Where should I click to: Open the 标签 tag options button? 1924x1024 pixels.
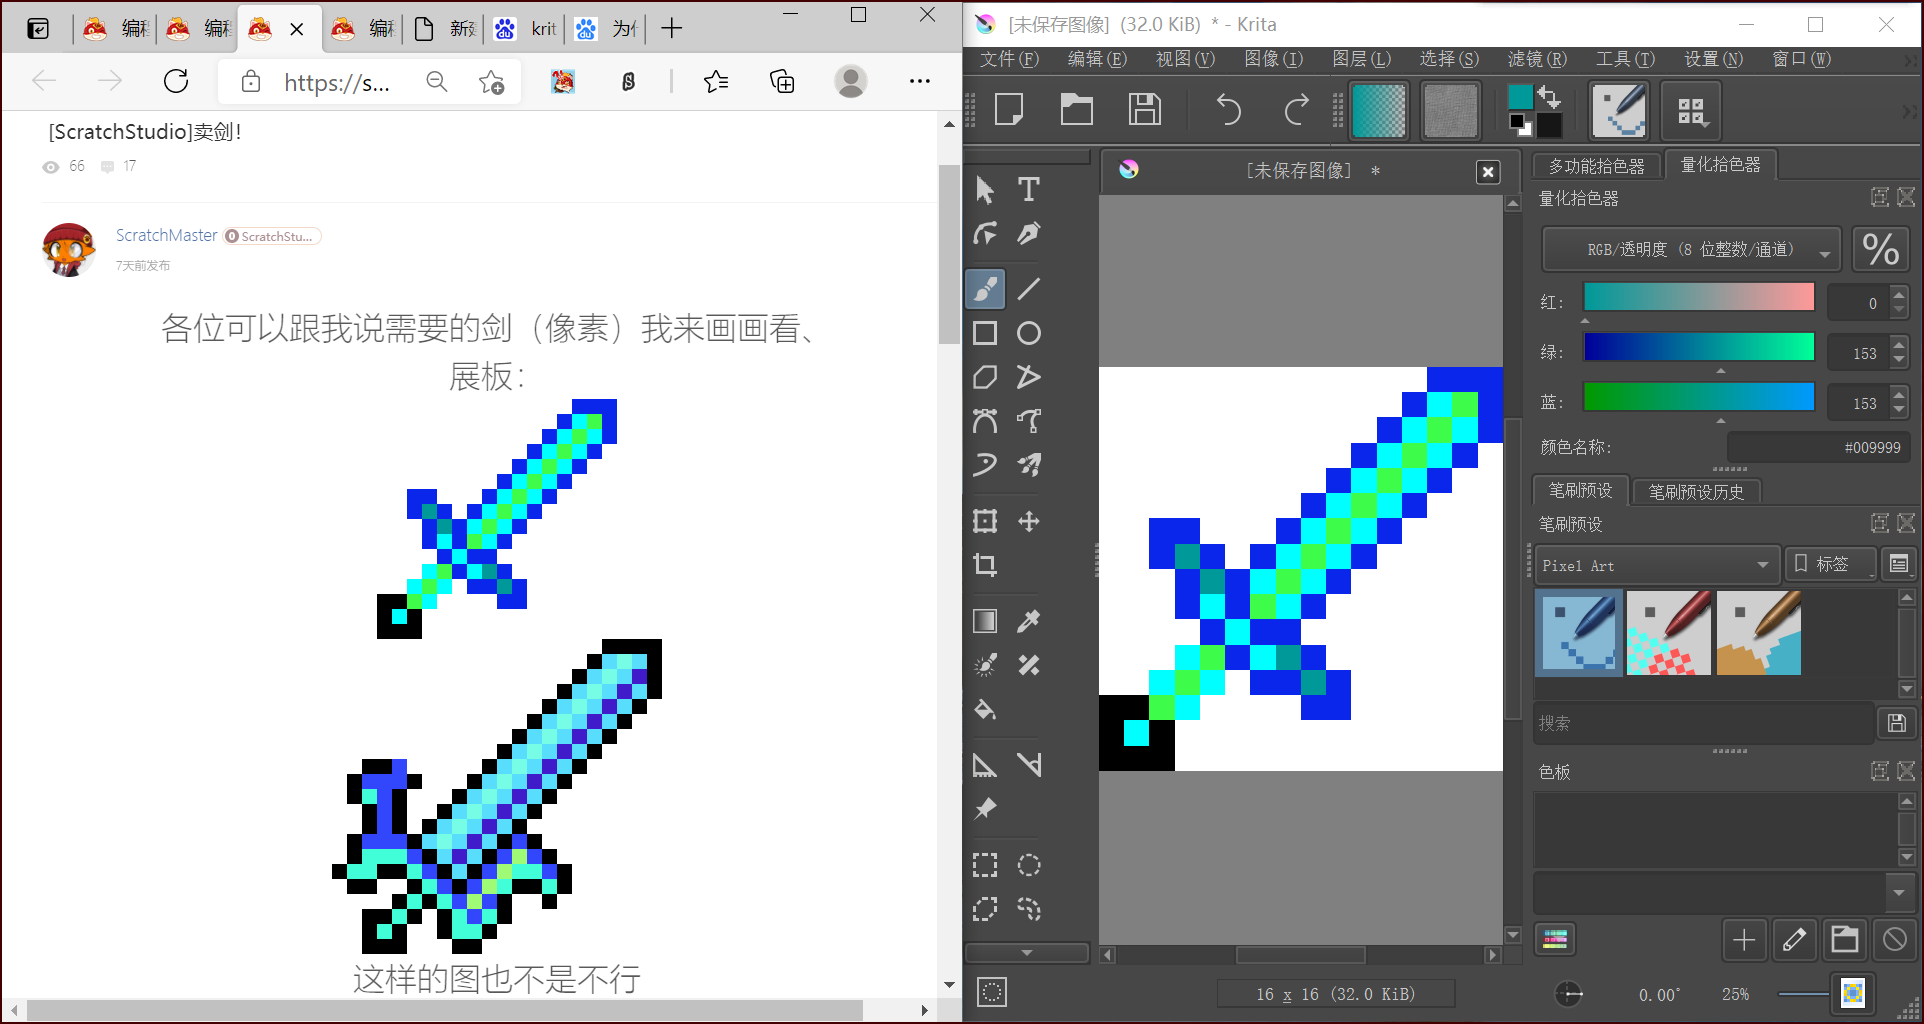pyautogui.click(x=1830, y=564)
